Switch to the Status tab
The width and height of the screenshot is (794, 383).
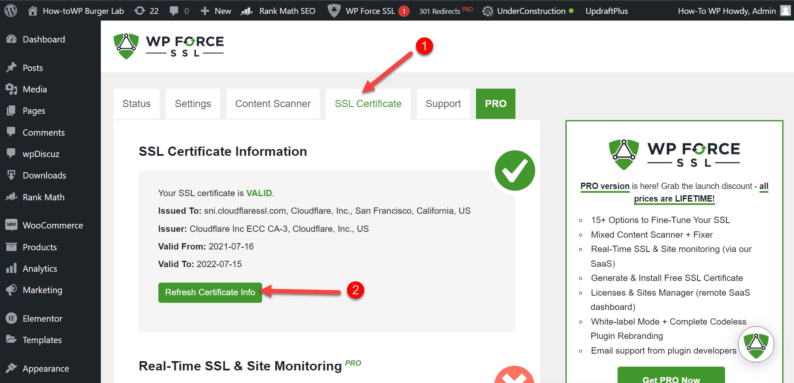coord(136,104)
